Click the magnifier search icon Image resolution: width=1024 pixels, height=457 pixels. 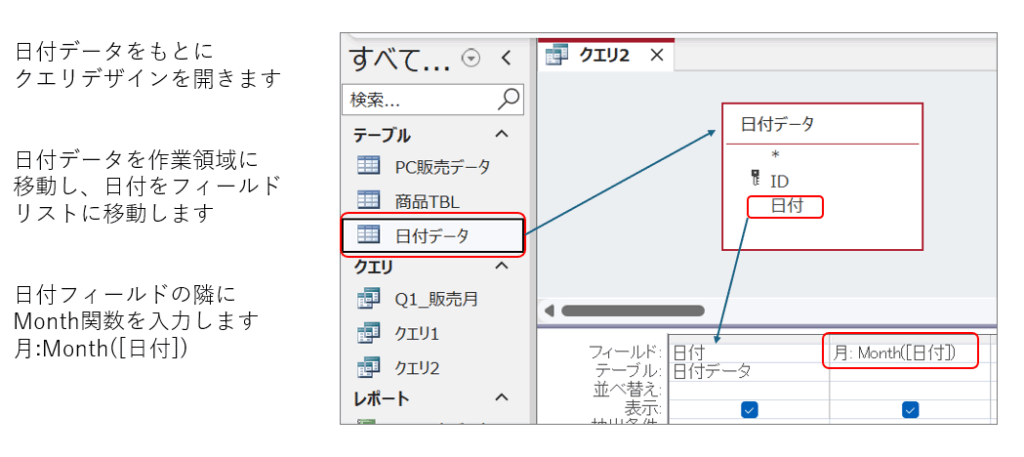pyautogui.click(x=509, y=99)
